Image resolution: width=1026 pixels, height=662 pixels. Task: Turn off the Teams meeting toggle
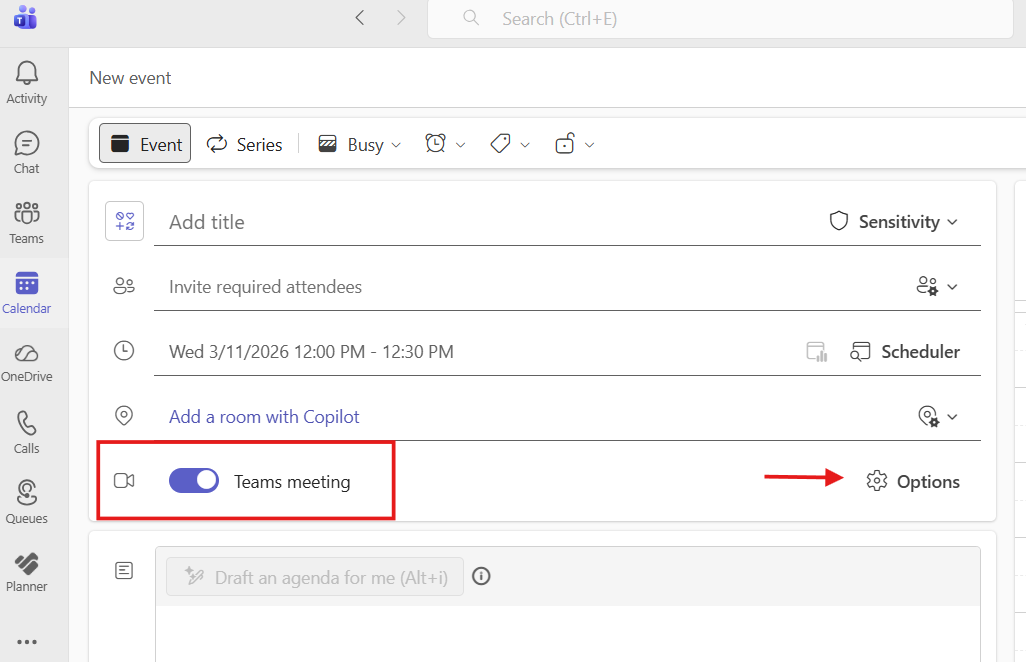point(194,481)
